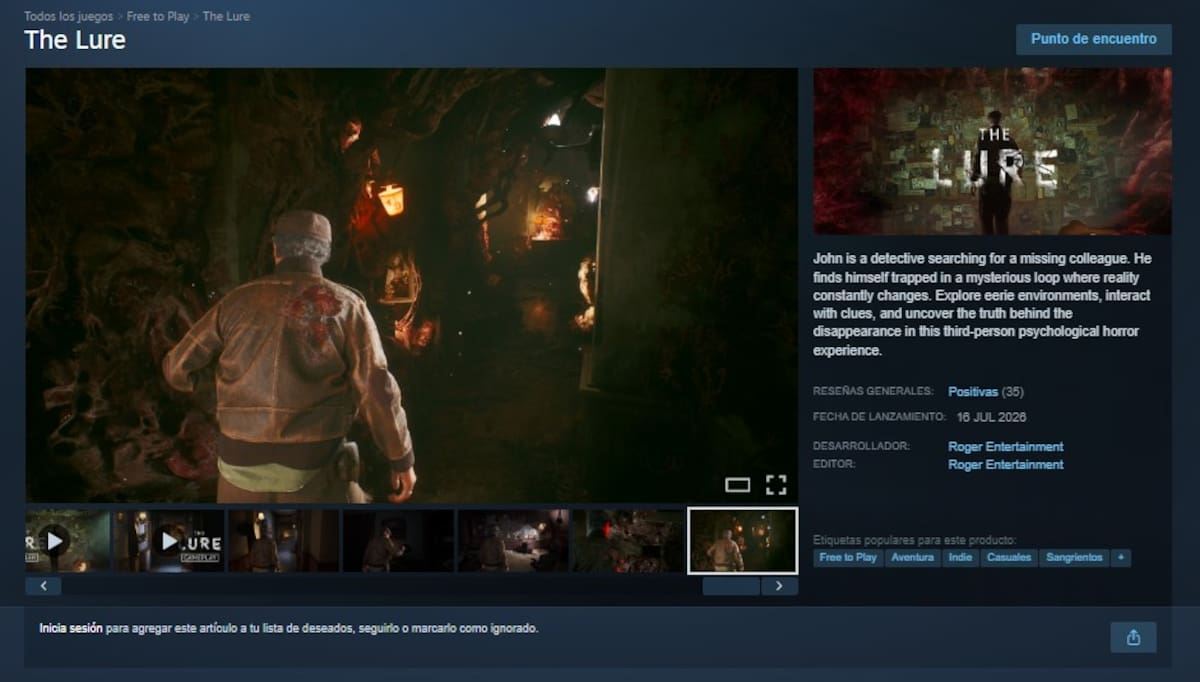Open the Todos los juegos breadcrumb

click(x=69, y=16)
